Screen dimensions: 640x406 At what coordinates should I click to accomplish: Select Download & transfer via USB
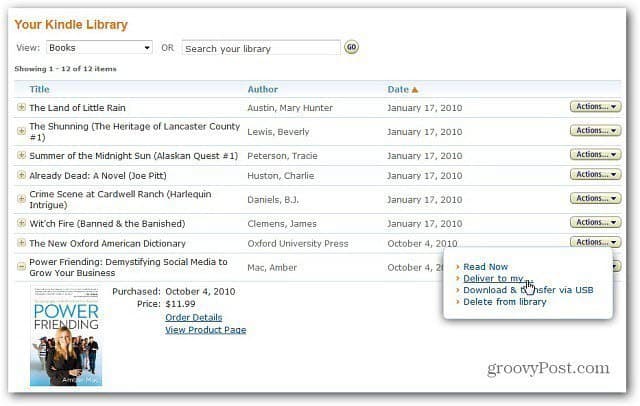pyautogui.click(x=528, y=290)
